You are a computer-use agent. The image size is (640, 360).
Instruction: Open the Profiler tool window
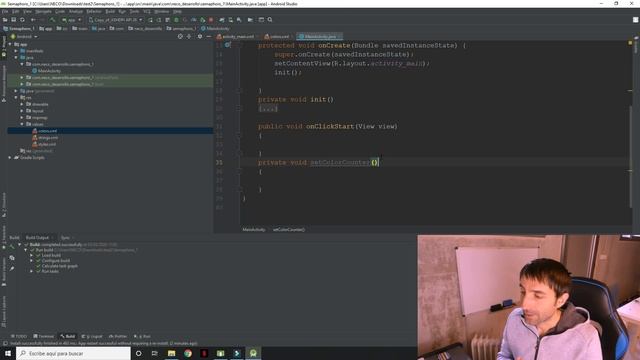pos(118,336)
